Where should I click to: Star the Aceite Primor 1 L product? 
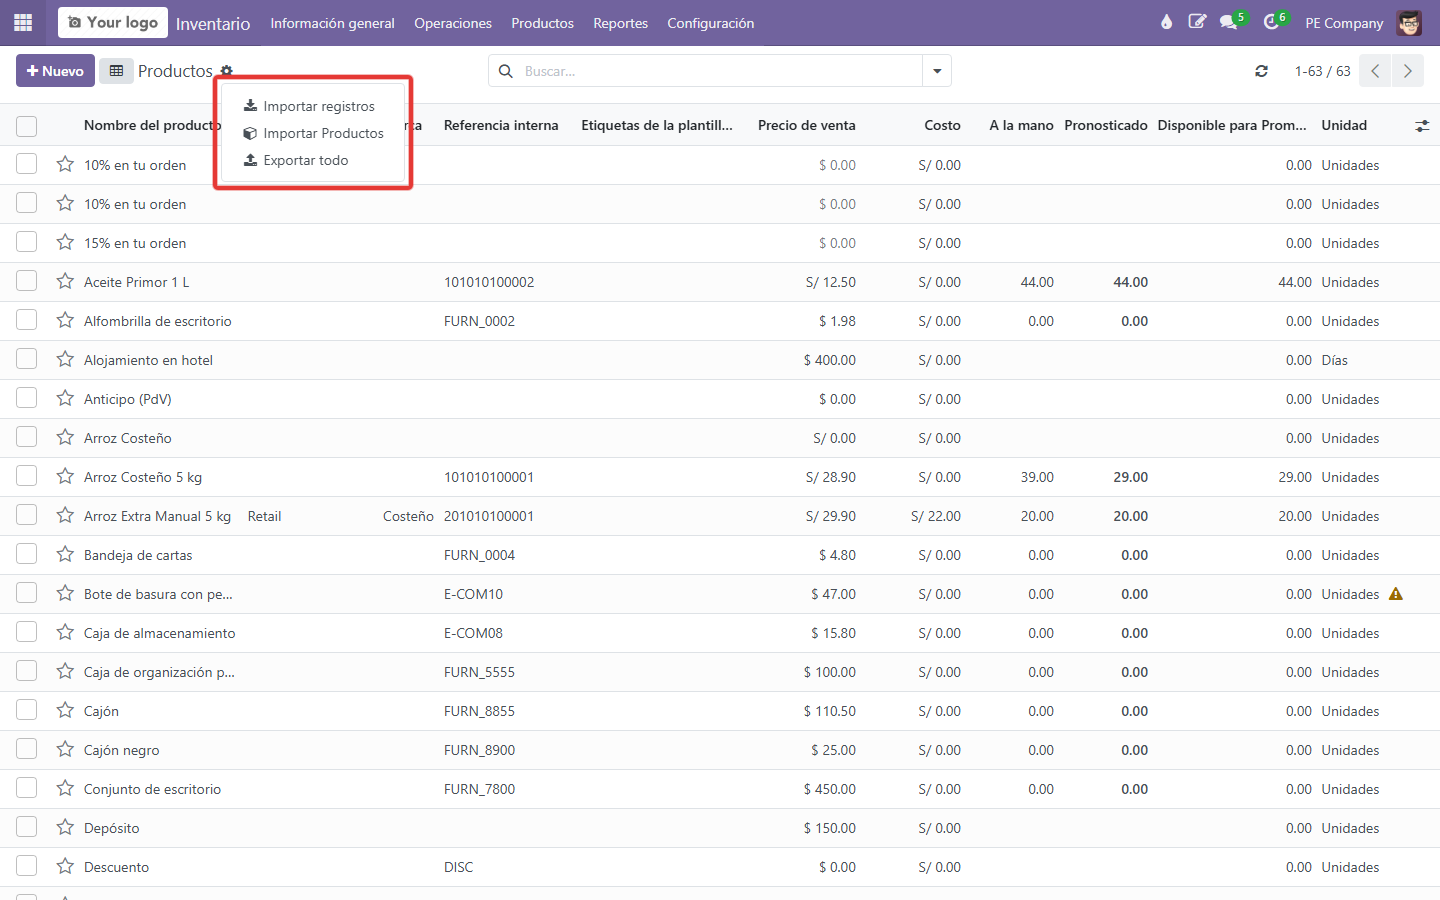[65, 282]
